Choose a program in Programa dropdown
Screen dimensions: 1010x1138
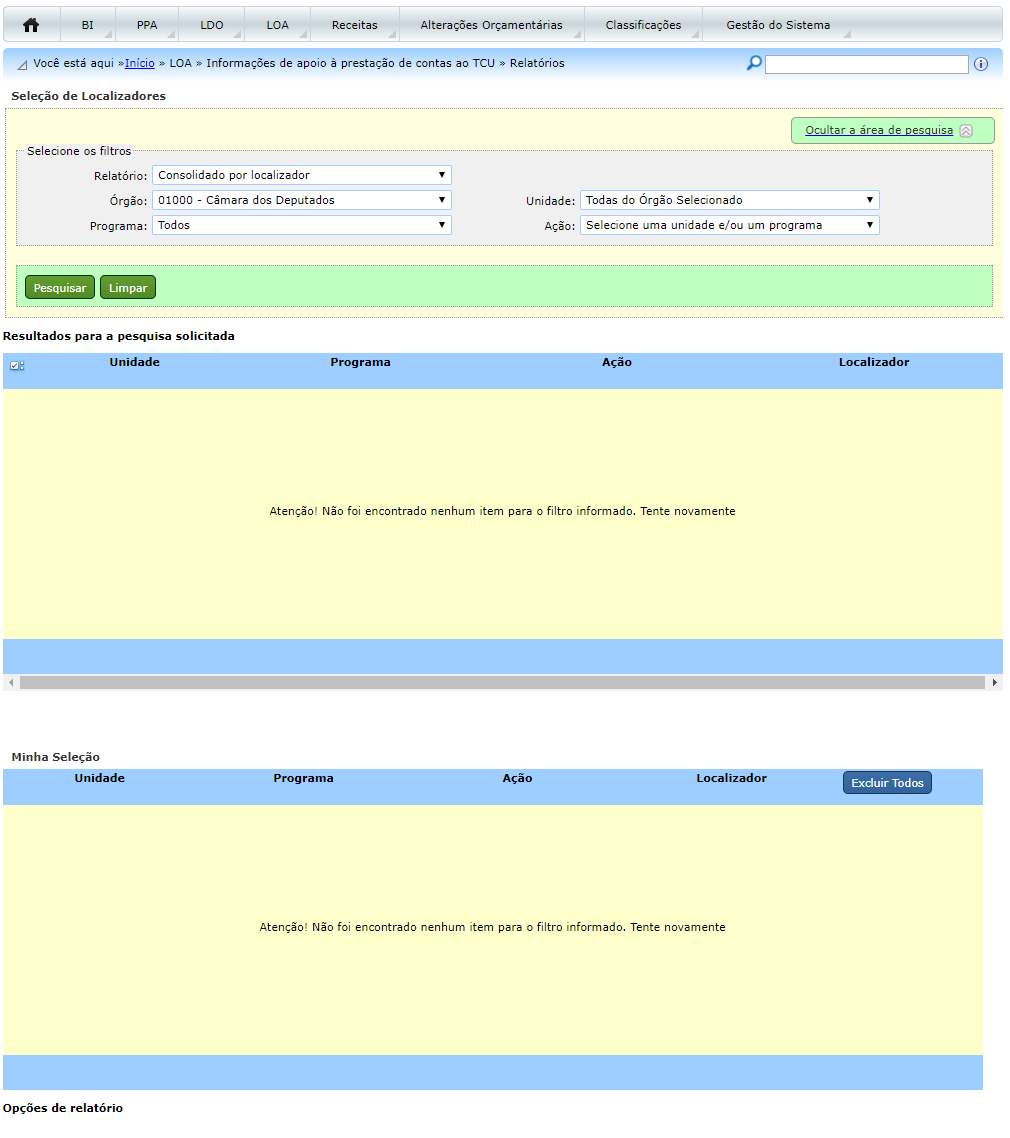(x=301, y=225)
